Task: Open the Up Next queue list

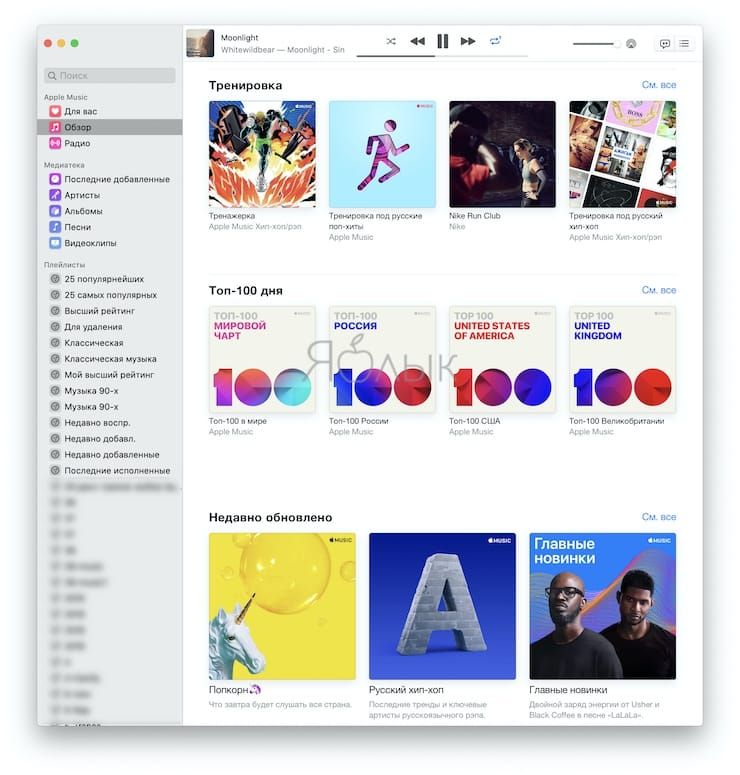Action: pyautogui.click(x=684, y=44)
